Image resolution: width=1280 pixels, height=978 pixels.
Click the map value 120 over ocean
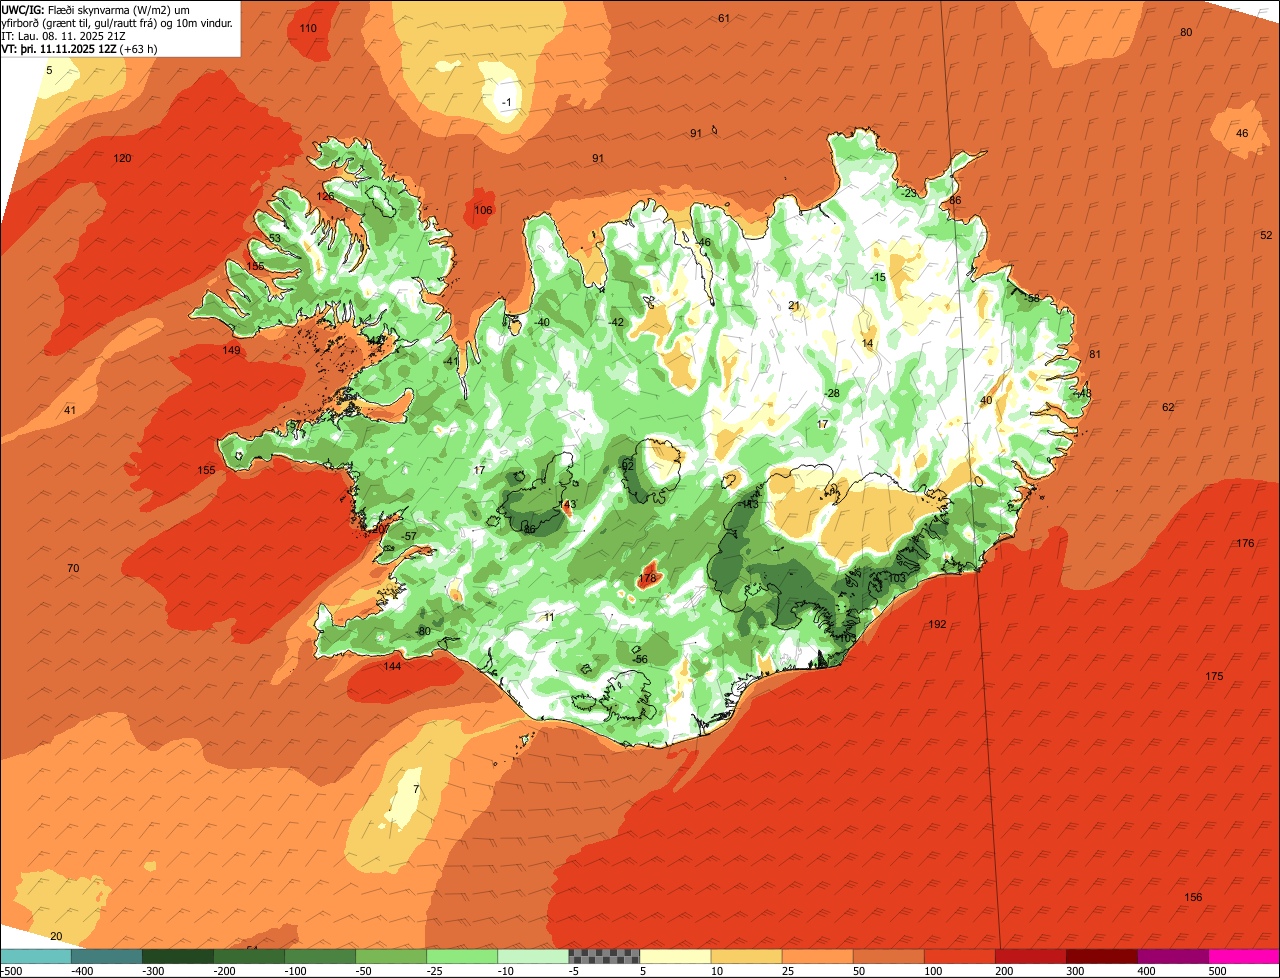[x=122, y=158]
